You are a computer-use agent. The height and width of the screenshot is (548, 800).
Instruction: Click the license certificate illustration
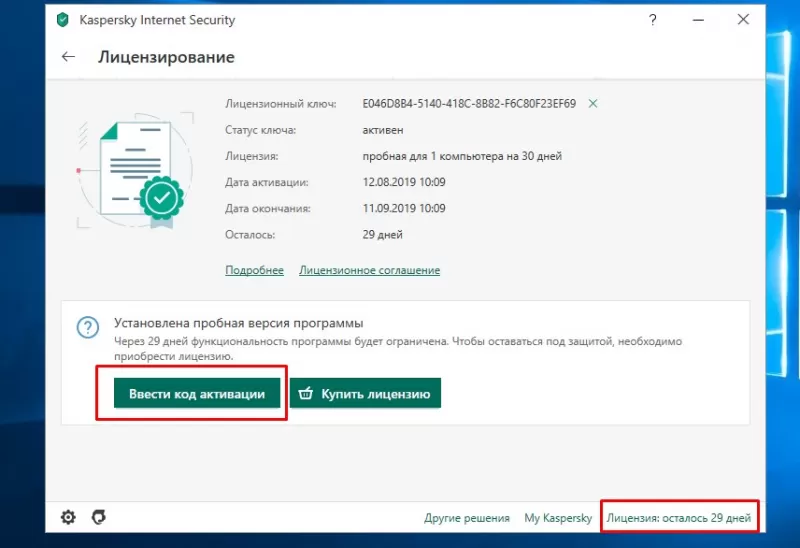pyautogui.click(x=136, y=171)
